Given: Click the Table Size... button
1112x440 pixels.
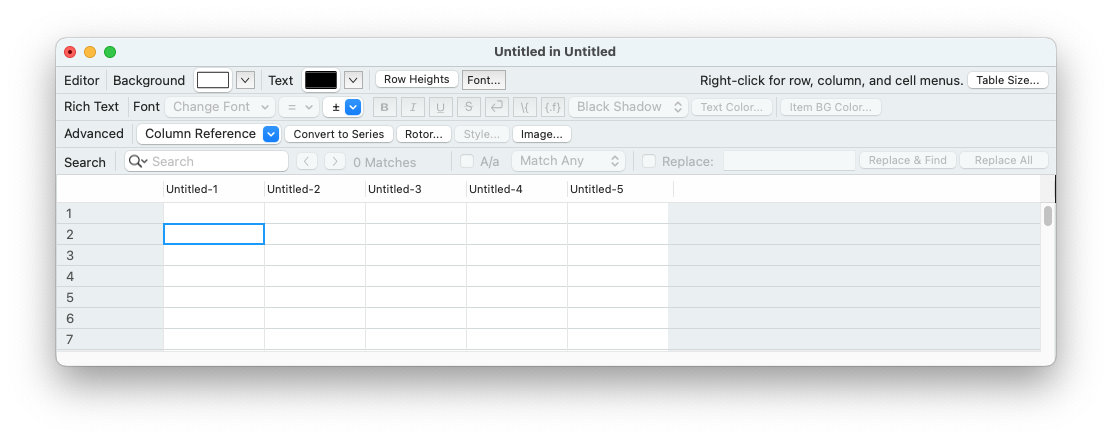Looking at the screenshot, I should (x=1007, y=80).
